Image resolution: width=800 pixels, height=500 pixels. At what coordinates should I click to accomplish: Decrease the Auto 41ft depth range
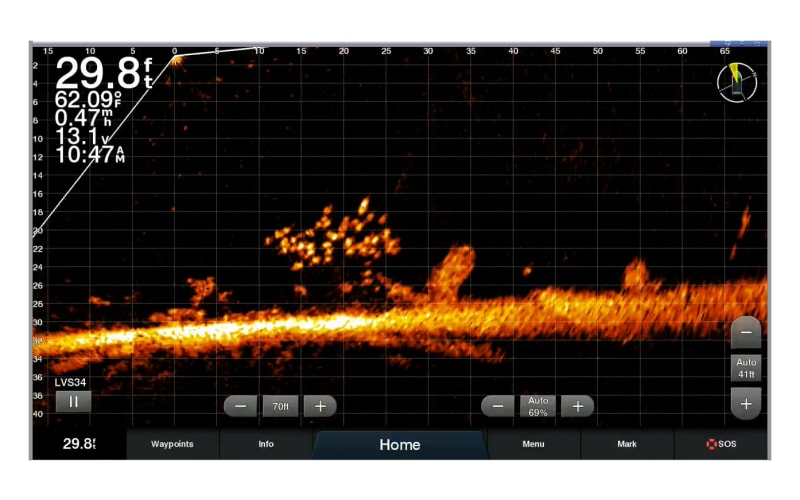[746, 333]
